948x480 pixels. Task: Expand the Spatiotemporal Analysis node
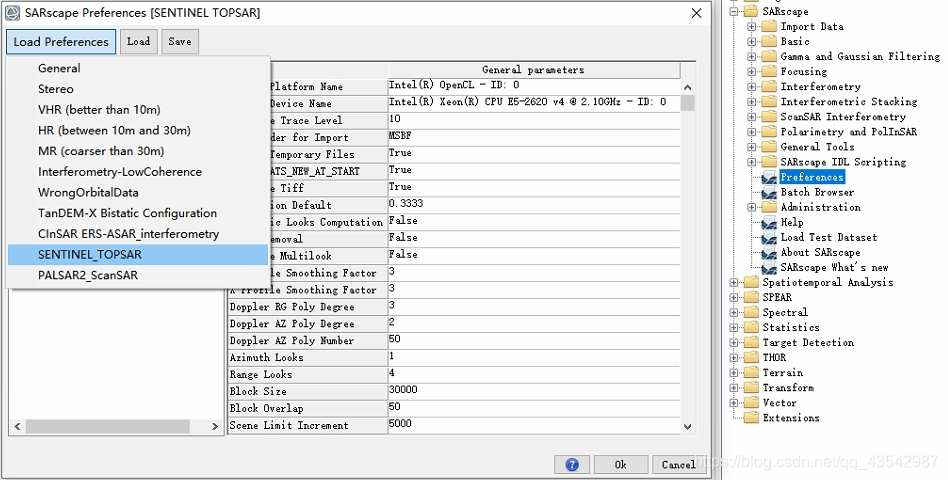(734, 283)
